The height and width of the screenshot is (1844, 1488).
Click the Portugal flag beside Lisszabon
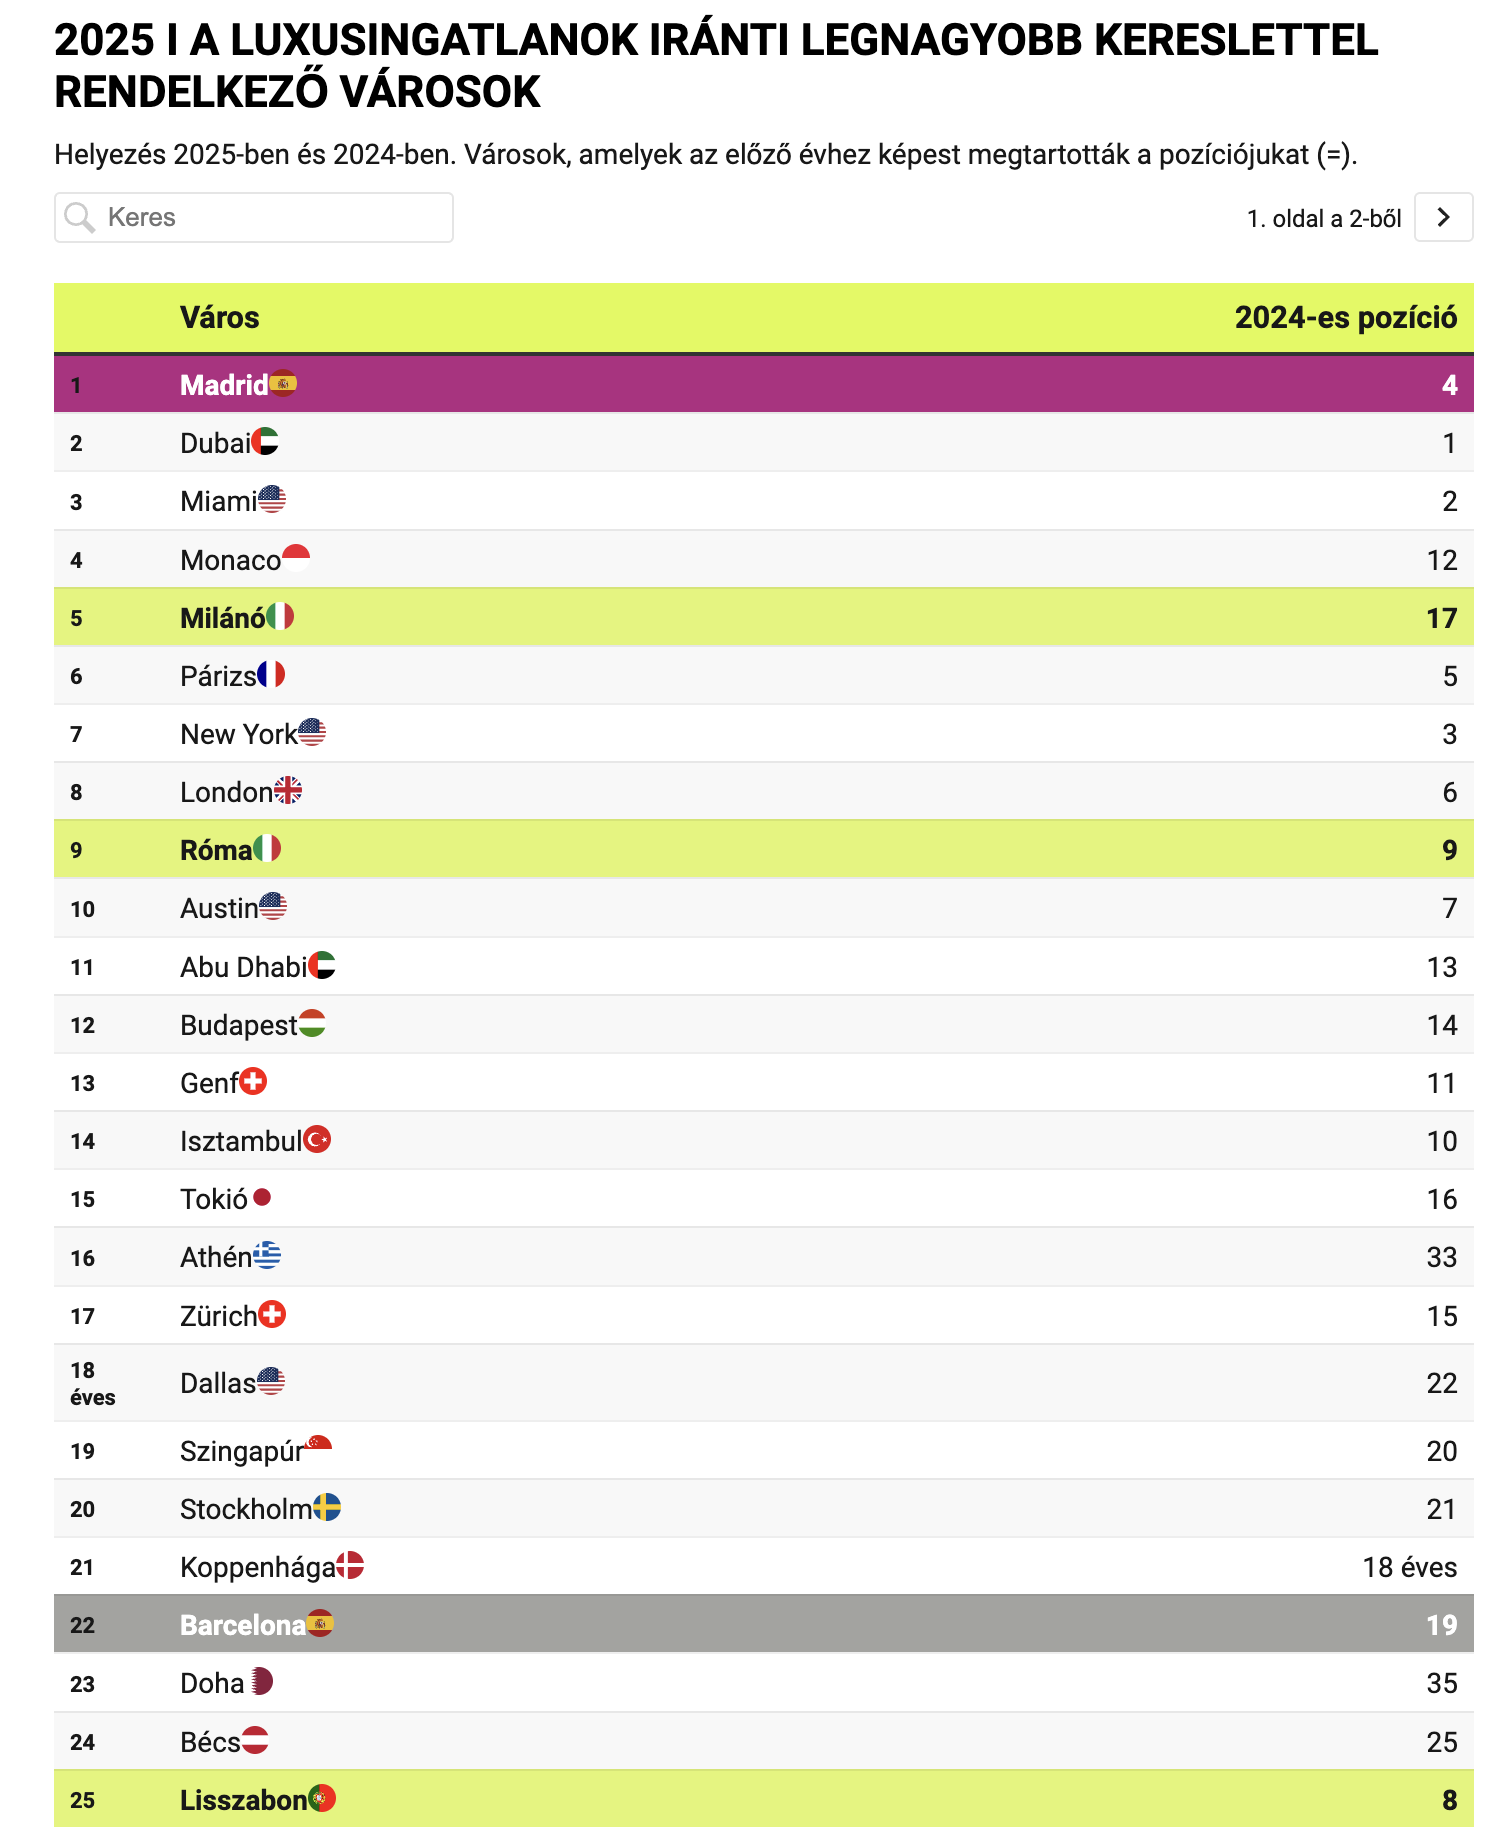(322, 1798)
